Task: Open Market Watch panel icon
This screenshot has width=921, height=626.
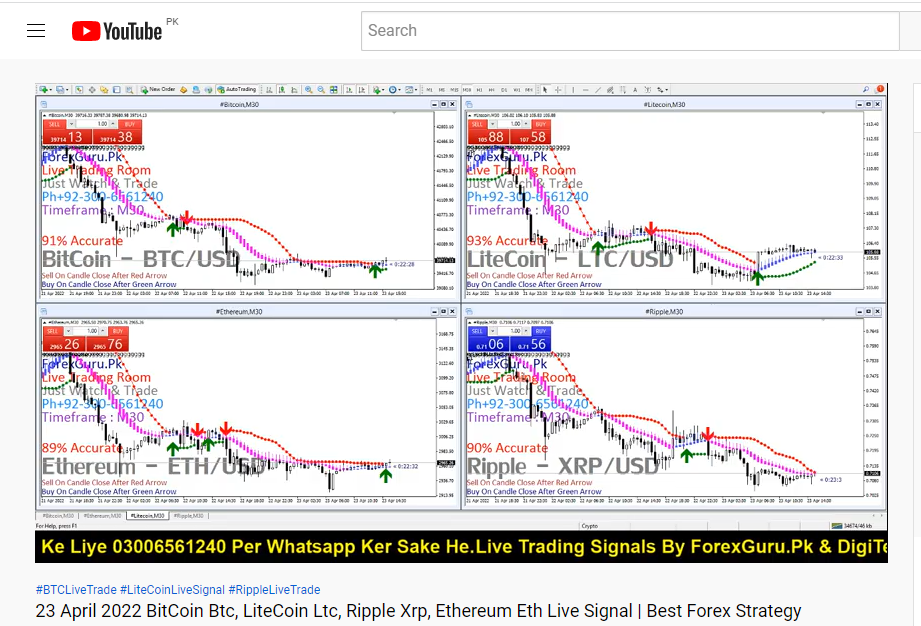Action: click(79, 90)
